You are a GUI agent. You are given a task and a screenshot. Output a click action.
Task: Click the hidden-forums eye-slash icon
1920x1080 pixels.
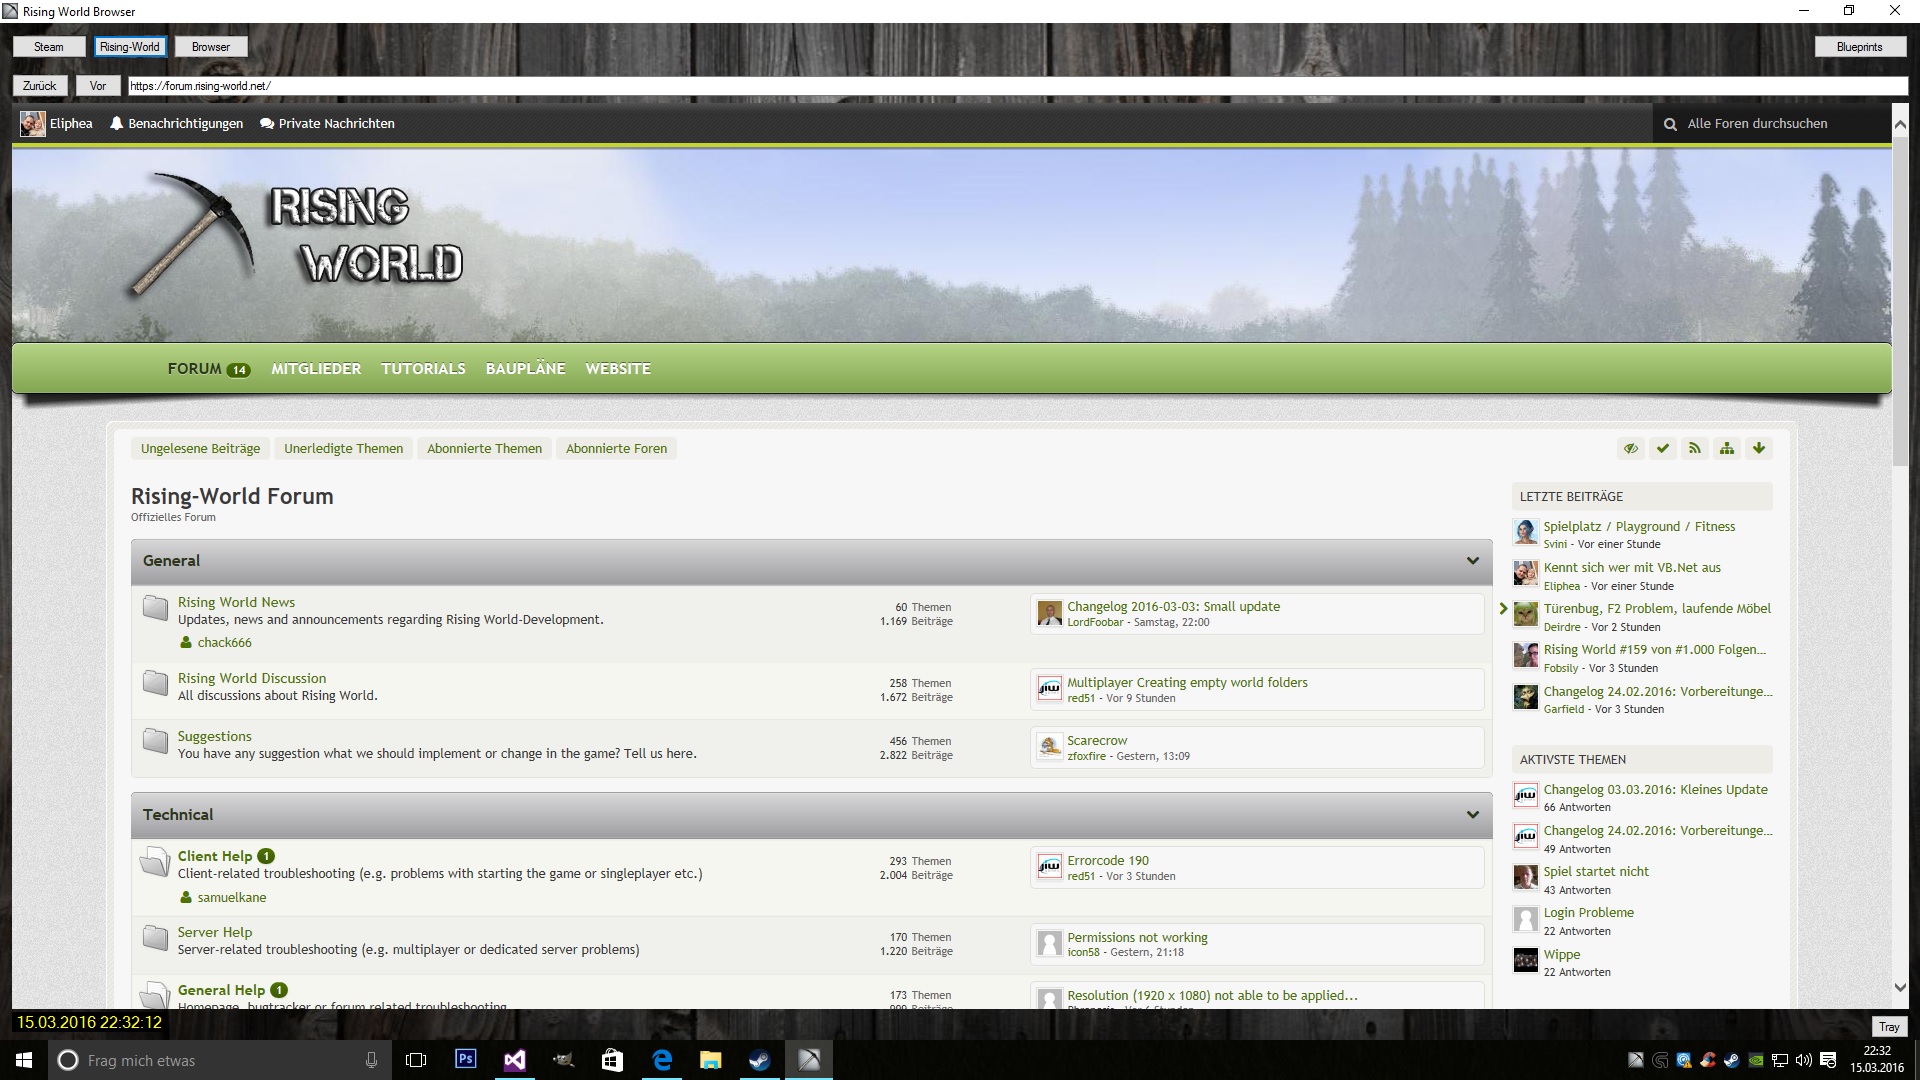[x=1631, y=449]
